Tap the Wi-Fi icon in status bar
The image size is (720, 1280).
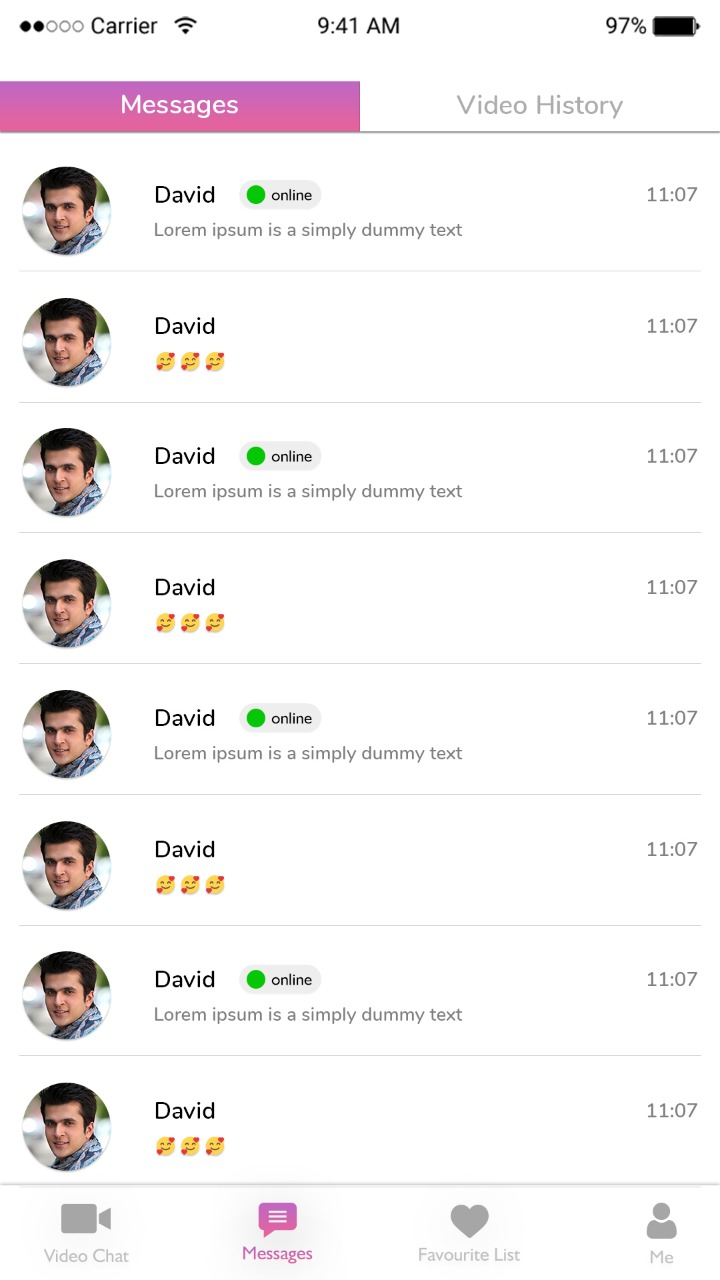pyautogui.click(x=184, y=26)
